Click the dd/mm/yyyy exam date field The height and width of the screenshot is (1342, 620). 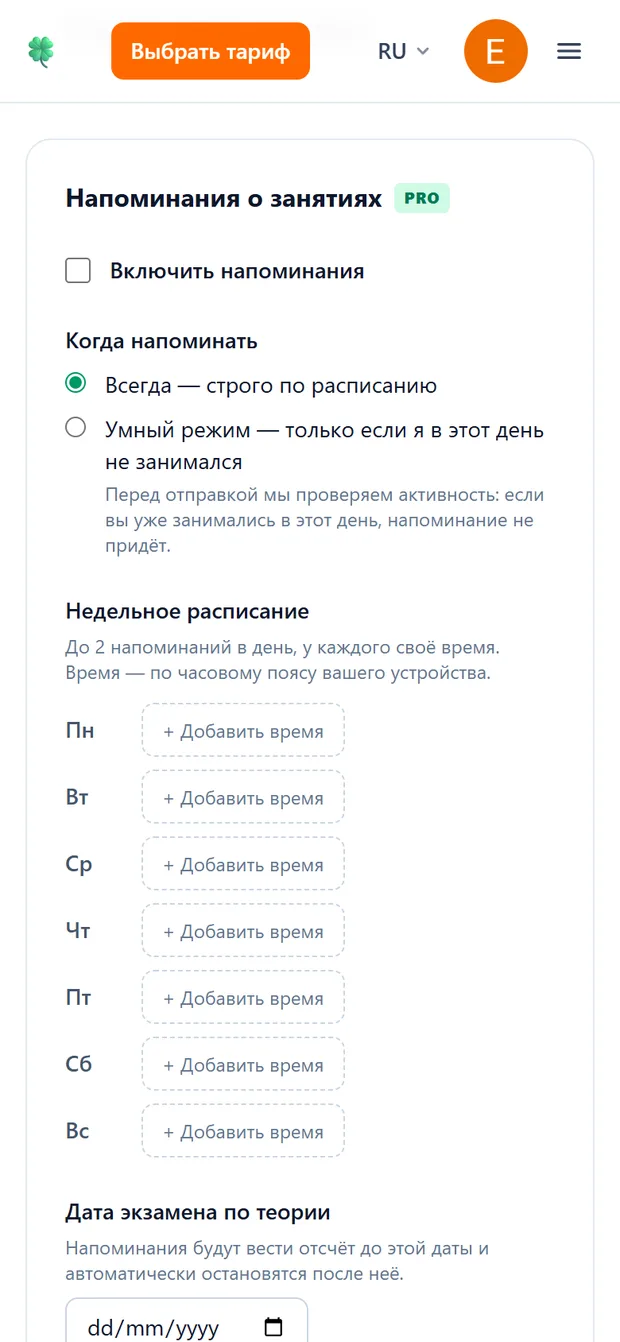pyautogui.click(x=187, y=1321)
